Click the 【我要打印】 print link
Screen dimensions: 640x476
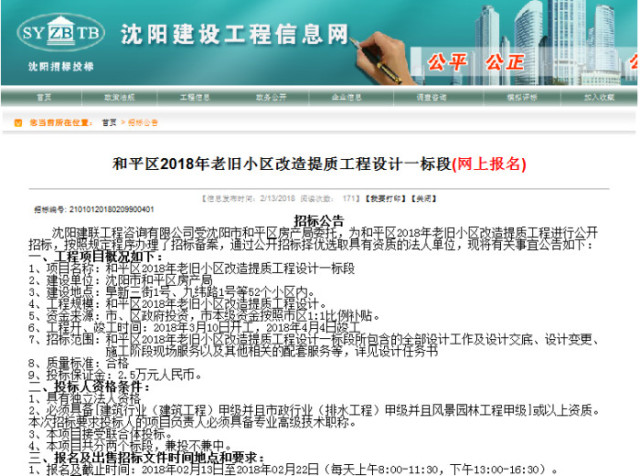click(x=386, y=199)
